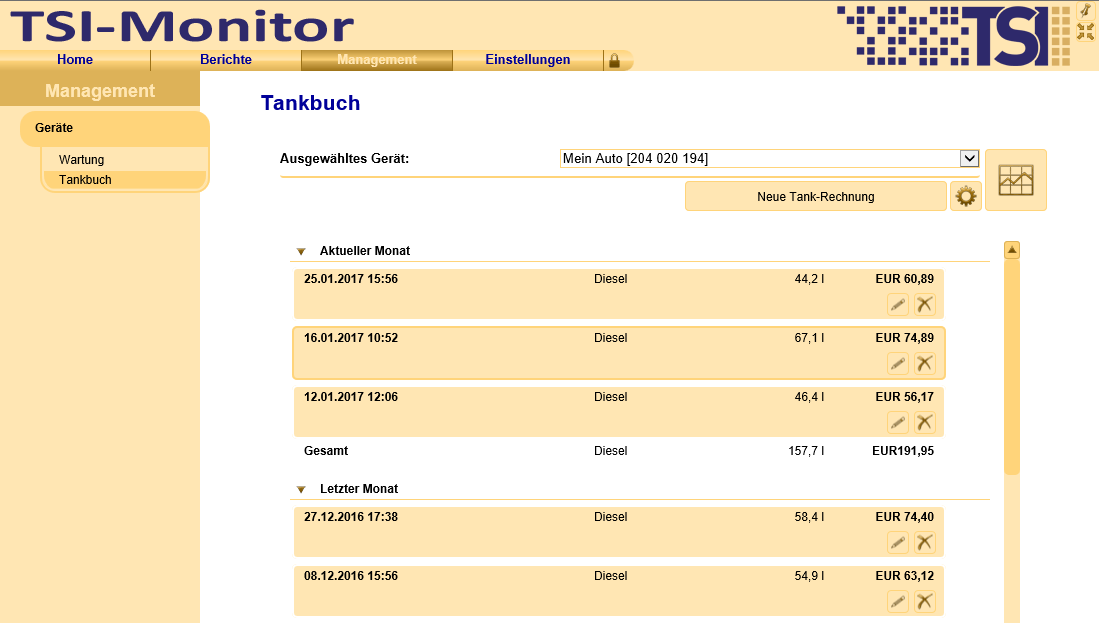
Task: Select the 25.01.2017 15:56 entry row
Action: 618,294
